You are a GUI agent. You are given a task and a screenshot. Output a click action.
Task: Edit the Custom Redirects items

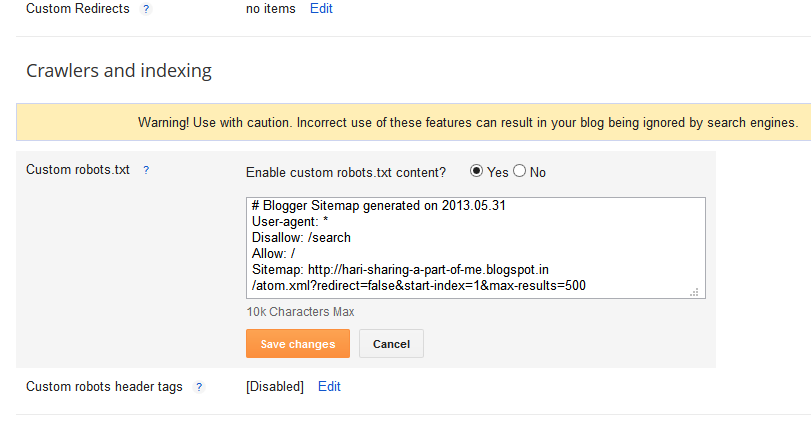pos(321,9)
